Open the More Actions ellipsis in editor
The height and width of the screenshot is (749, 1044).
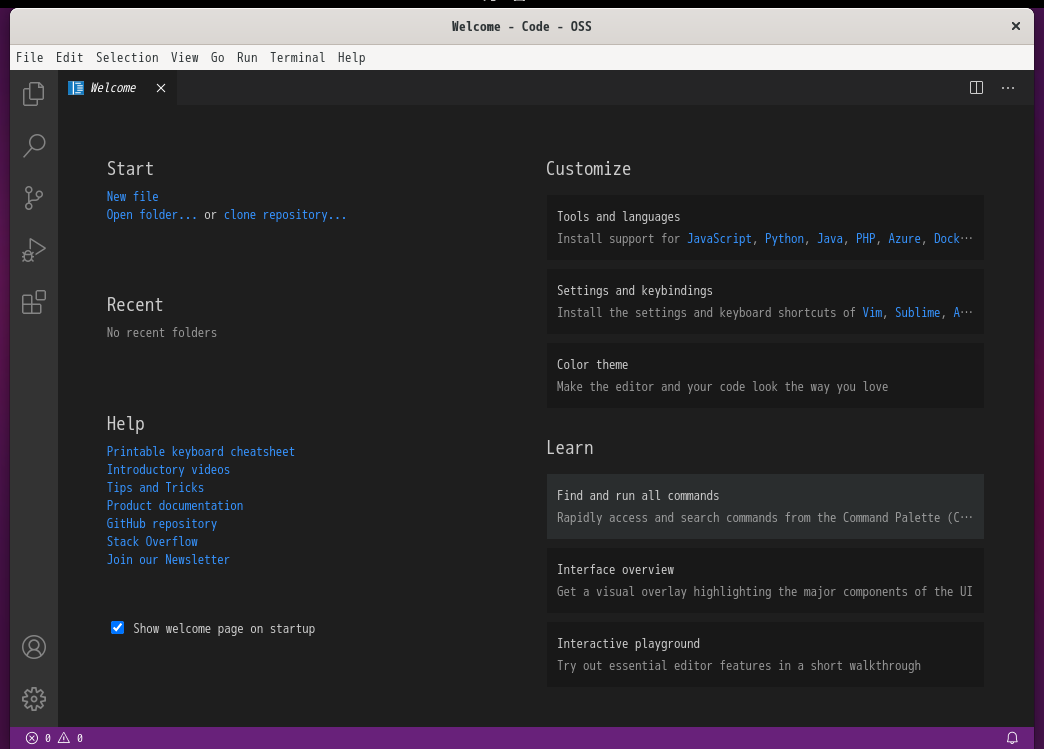[x=1008, y=88]
